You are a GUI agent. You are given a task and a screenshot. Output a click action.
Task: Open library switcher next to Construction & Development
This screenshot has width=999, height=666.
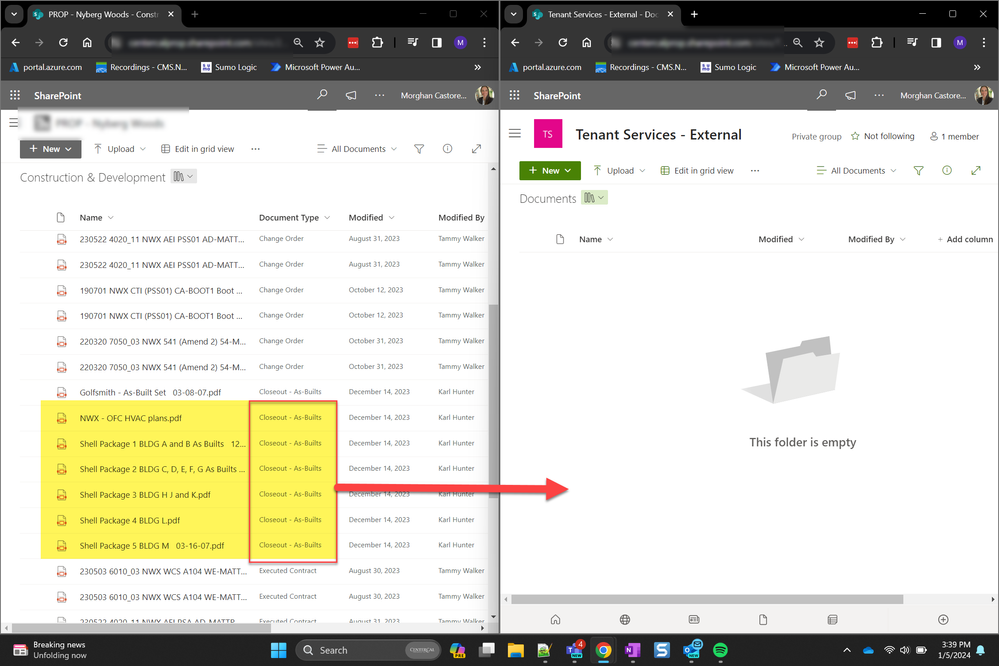pyautogui.click(x=183, y=177)
